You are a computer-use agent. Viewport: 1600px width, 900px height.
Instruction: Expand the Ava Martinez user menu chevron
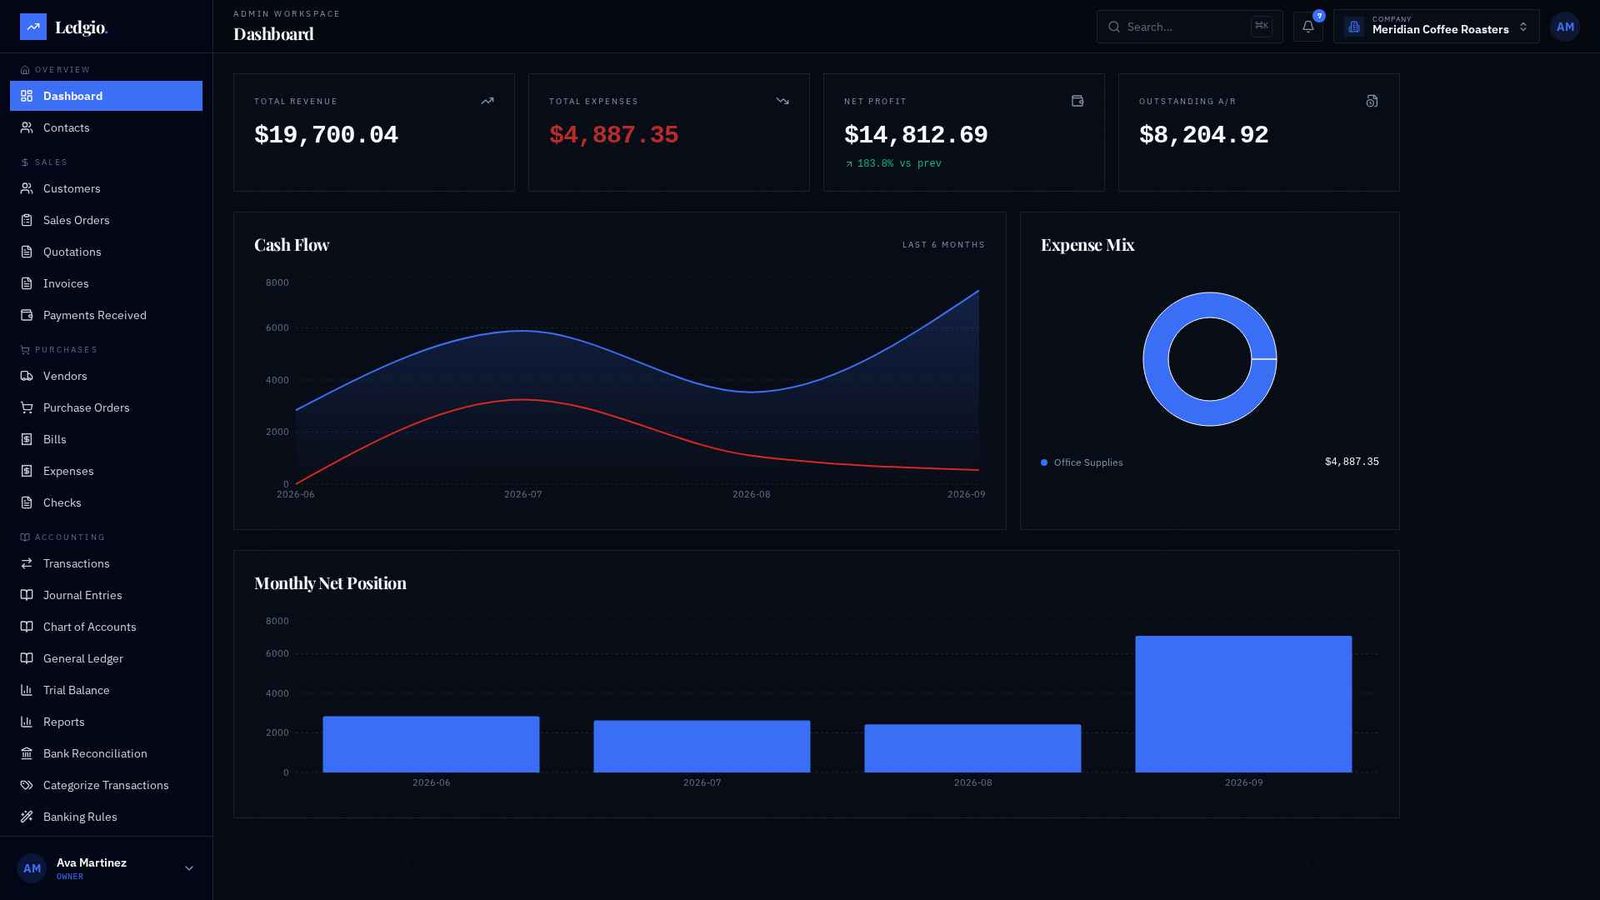pos(189,869)
